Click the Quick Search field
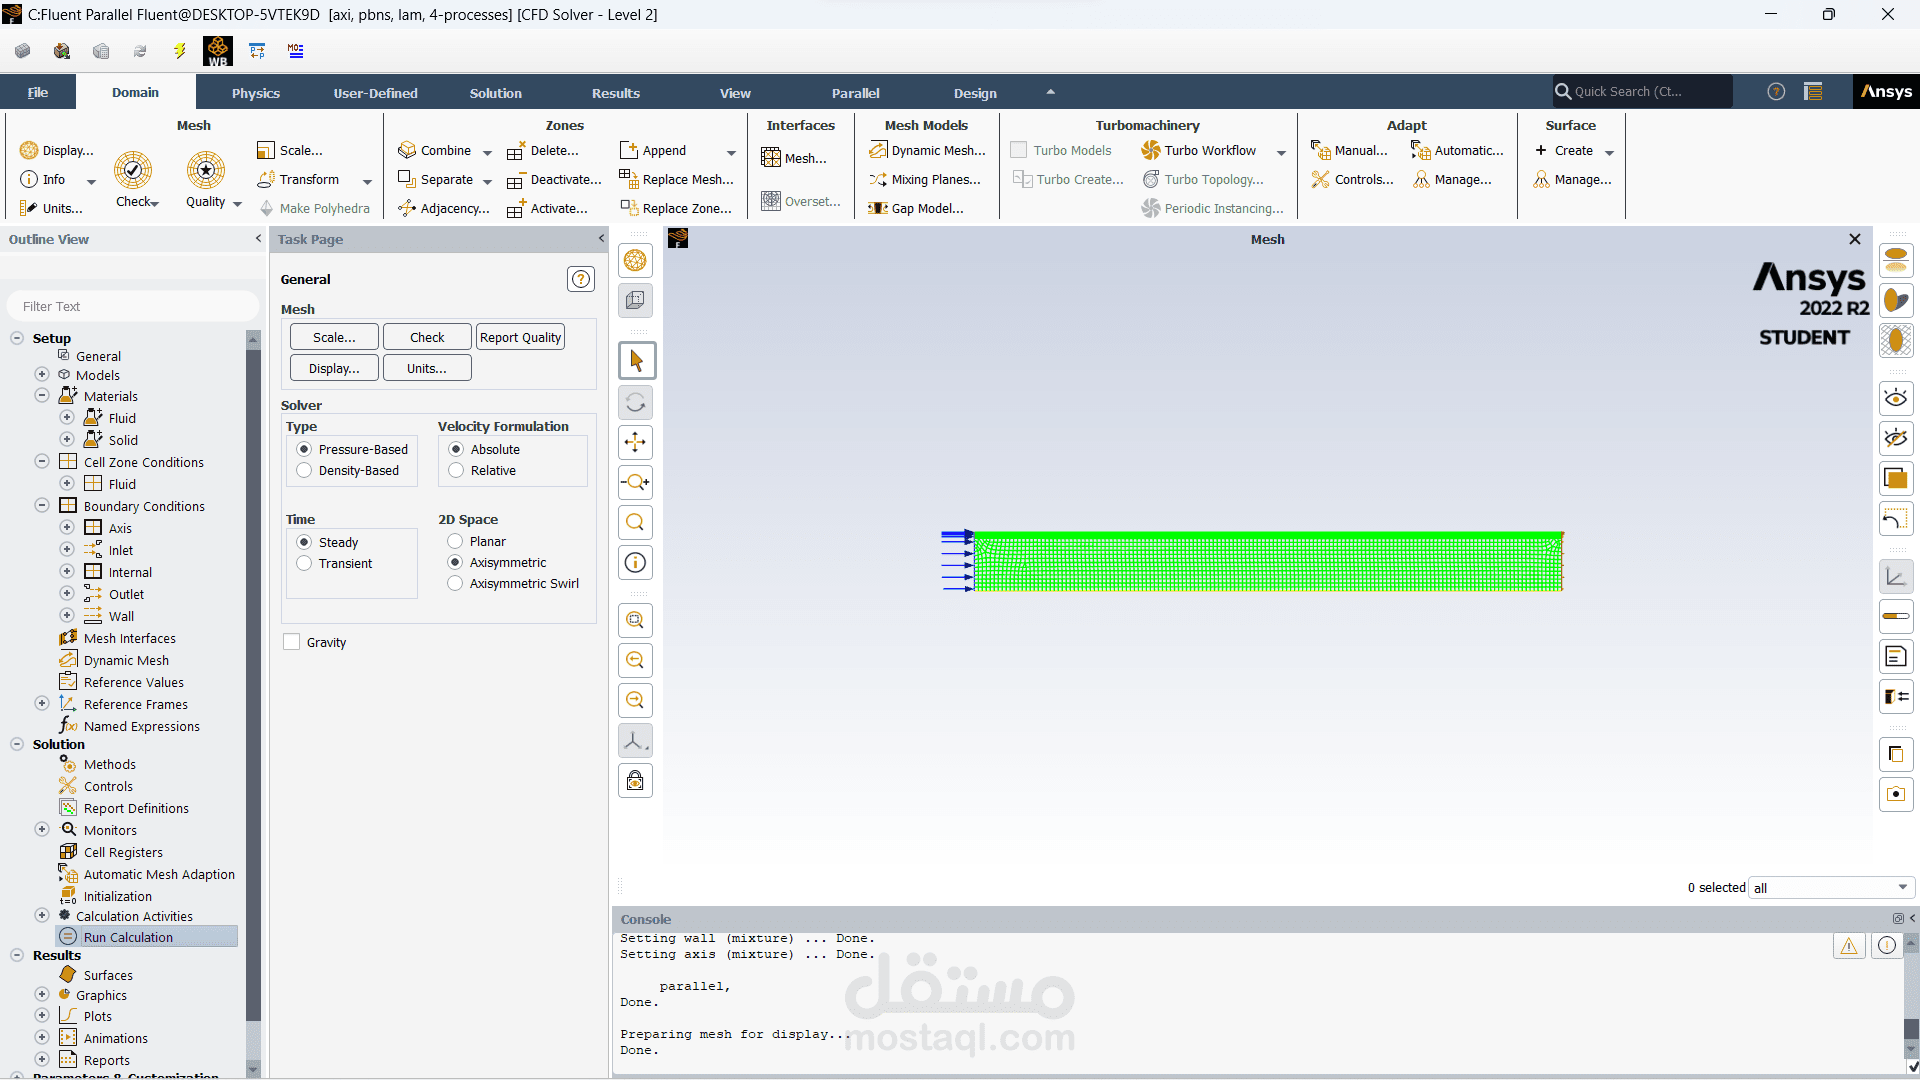Viewport: 1920px width, 1080px height. pyautogui.click(x=1643, y=92)
